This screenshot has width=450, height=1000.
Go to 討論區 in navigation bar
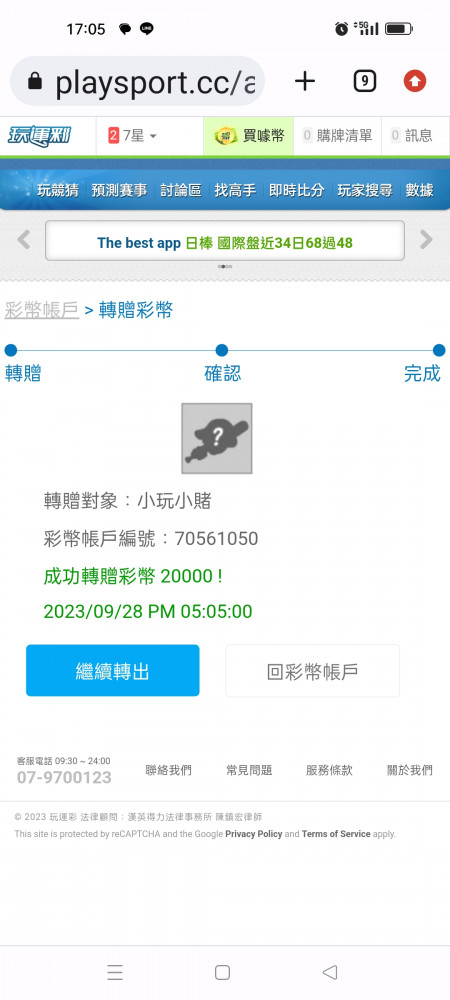pos(180,190)
